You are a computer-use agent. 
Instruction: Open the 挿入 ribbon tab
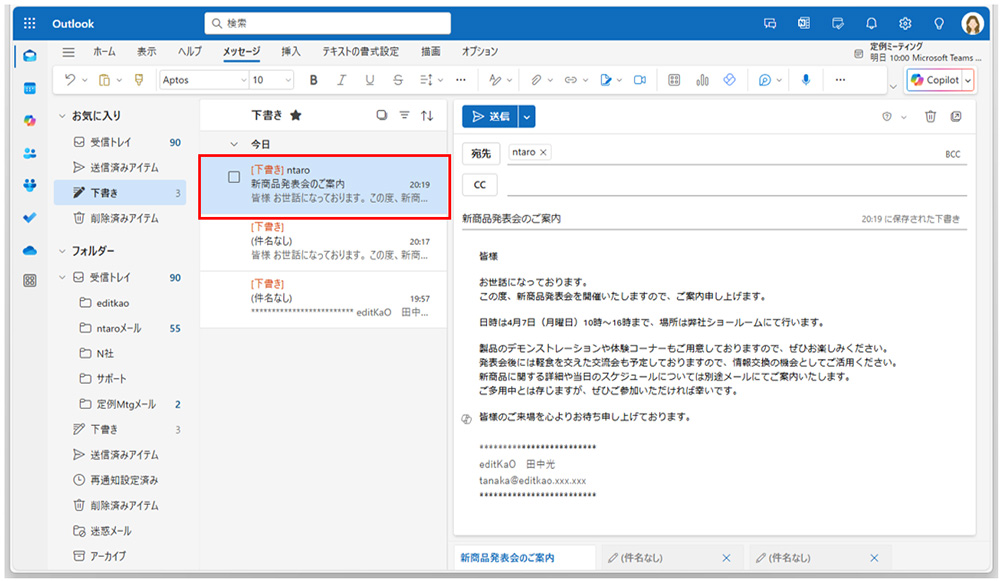(x=290, y=52)
